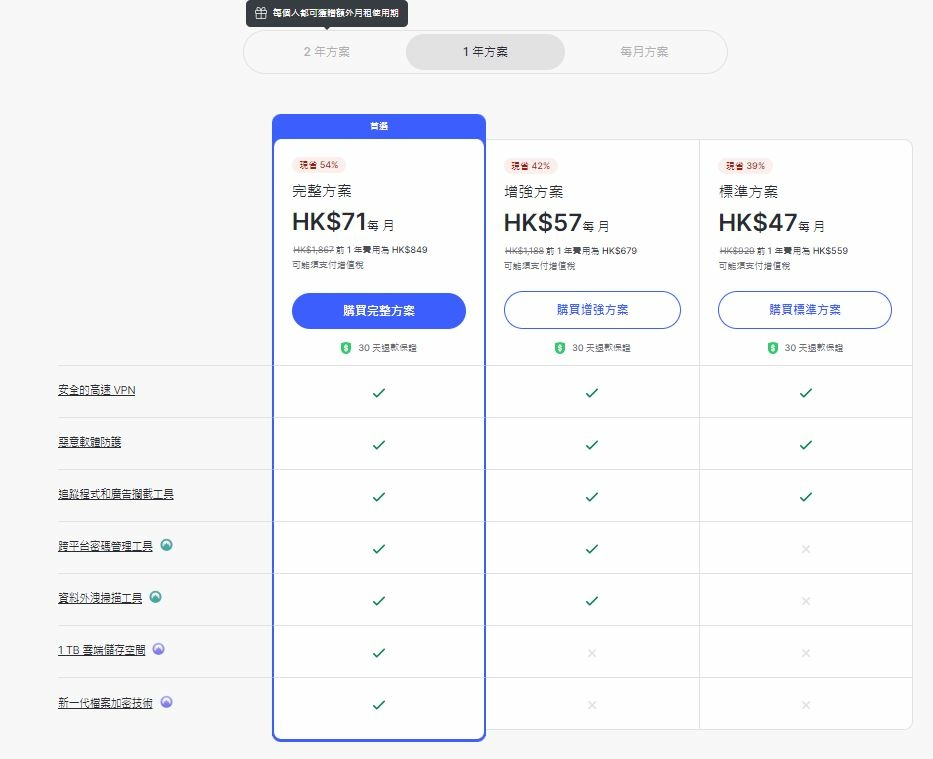Click NordLocker icon beside 新一代檔案加密技術
This screenshot has width=933, height=759.
coord(167,702)
